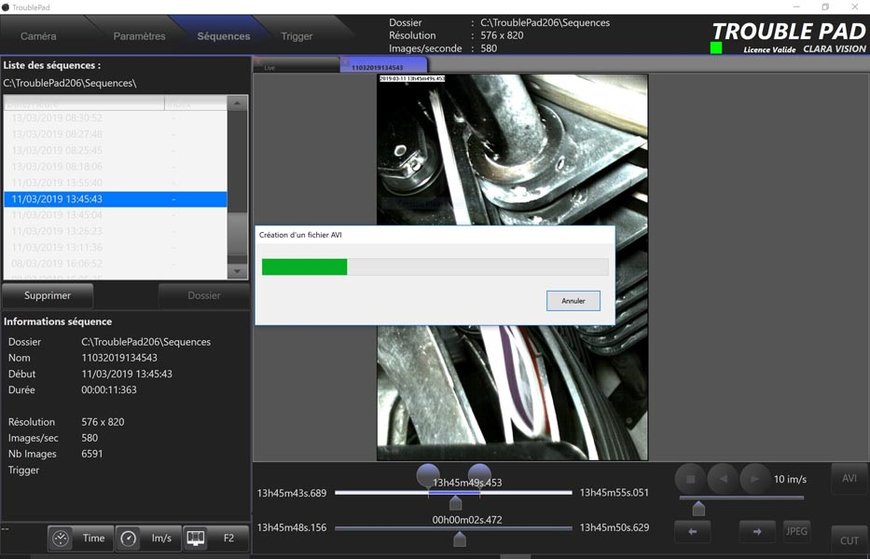Select sequence 11/03/2019 13:45:43
The height and width of the screenshot is (559, 870).
click(x=115, y=199)
